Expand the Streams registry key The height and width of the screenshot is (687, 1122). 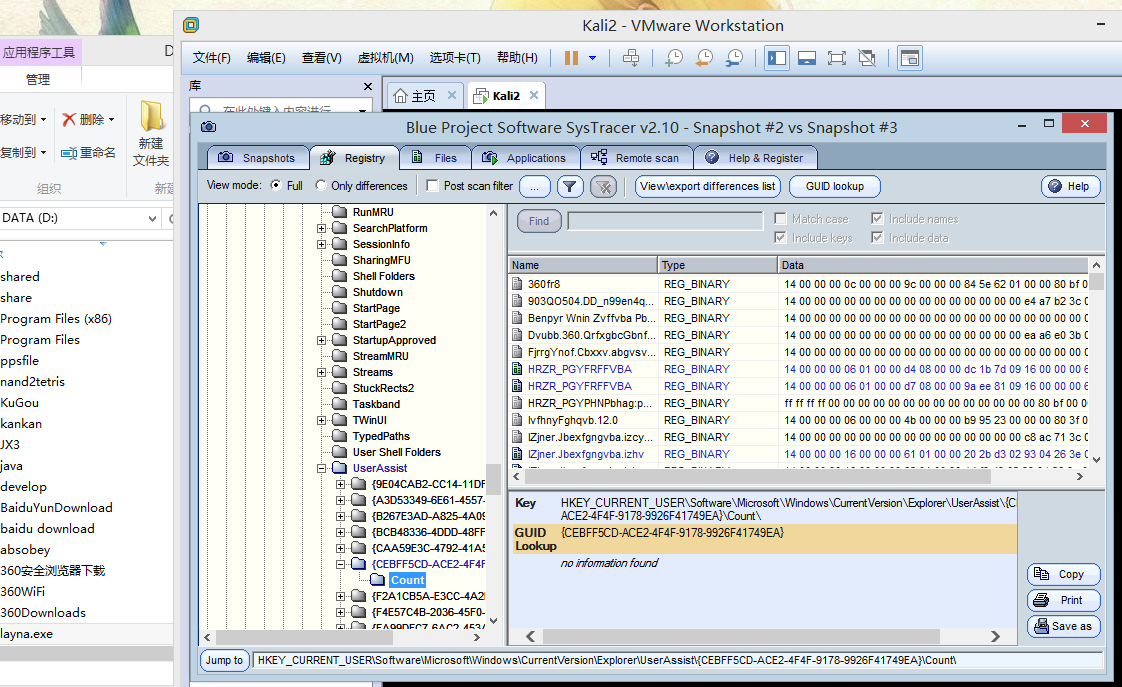tap(322, 372)
